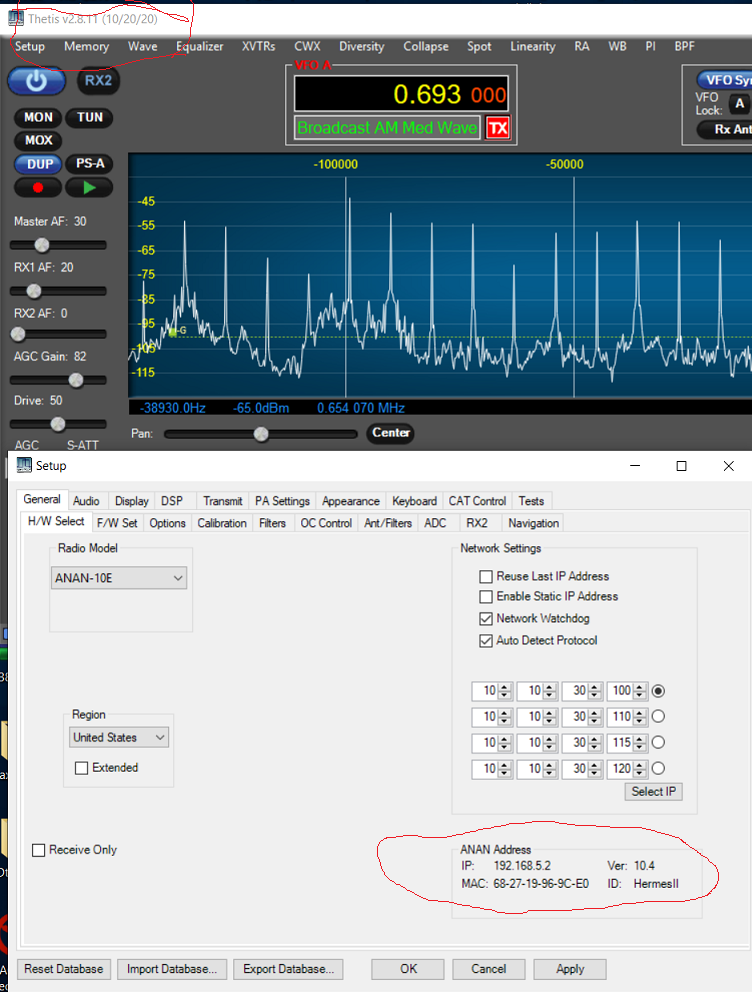Click the Export Database button

(x=288, y=969)
